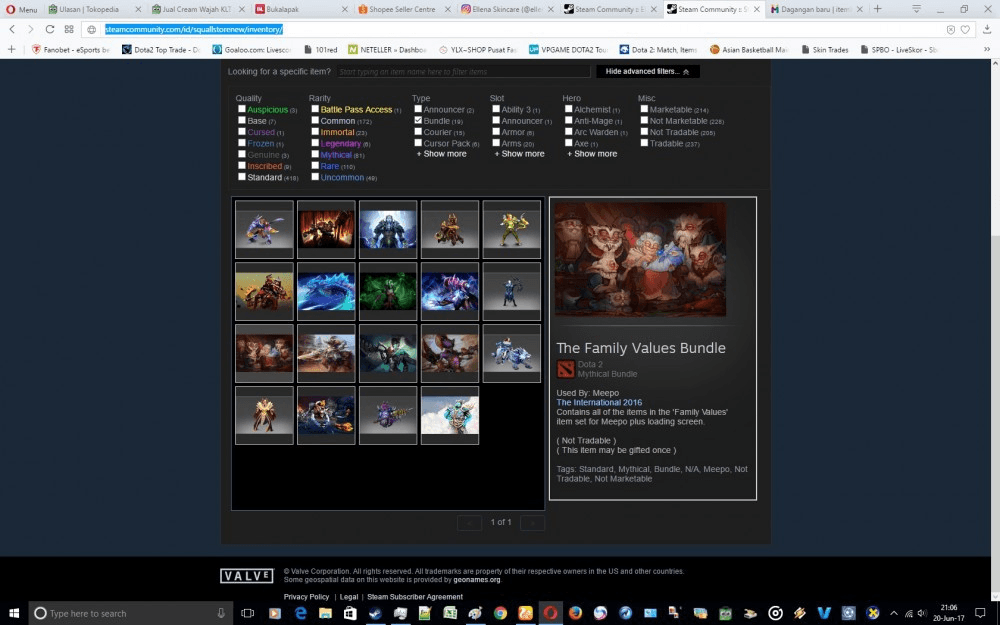The width and height of the screenshot is (1000, 625).
Task: Open Excel from the taskbar
Action: pyautogui.click(x=450, y=613)
